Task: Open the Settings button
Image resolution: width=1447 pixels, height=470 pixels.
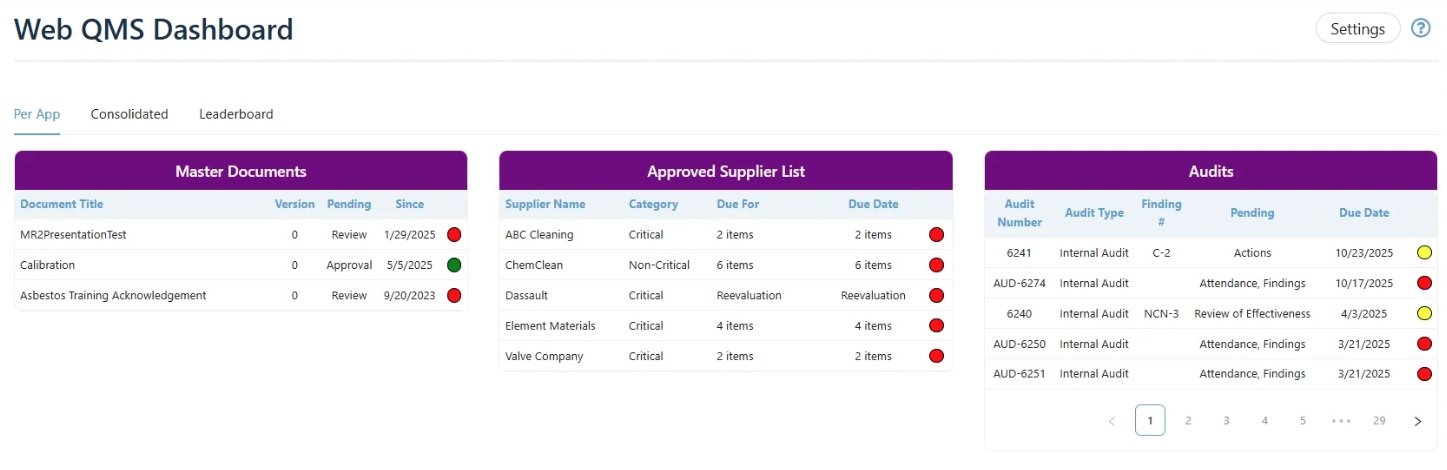Action: 1357,29
